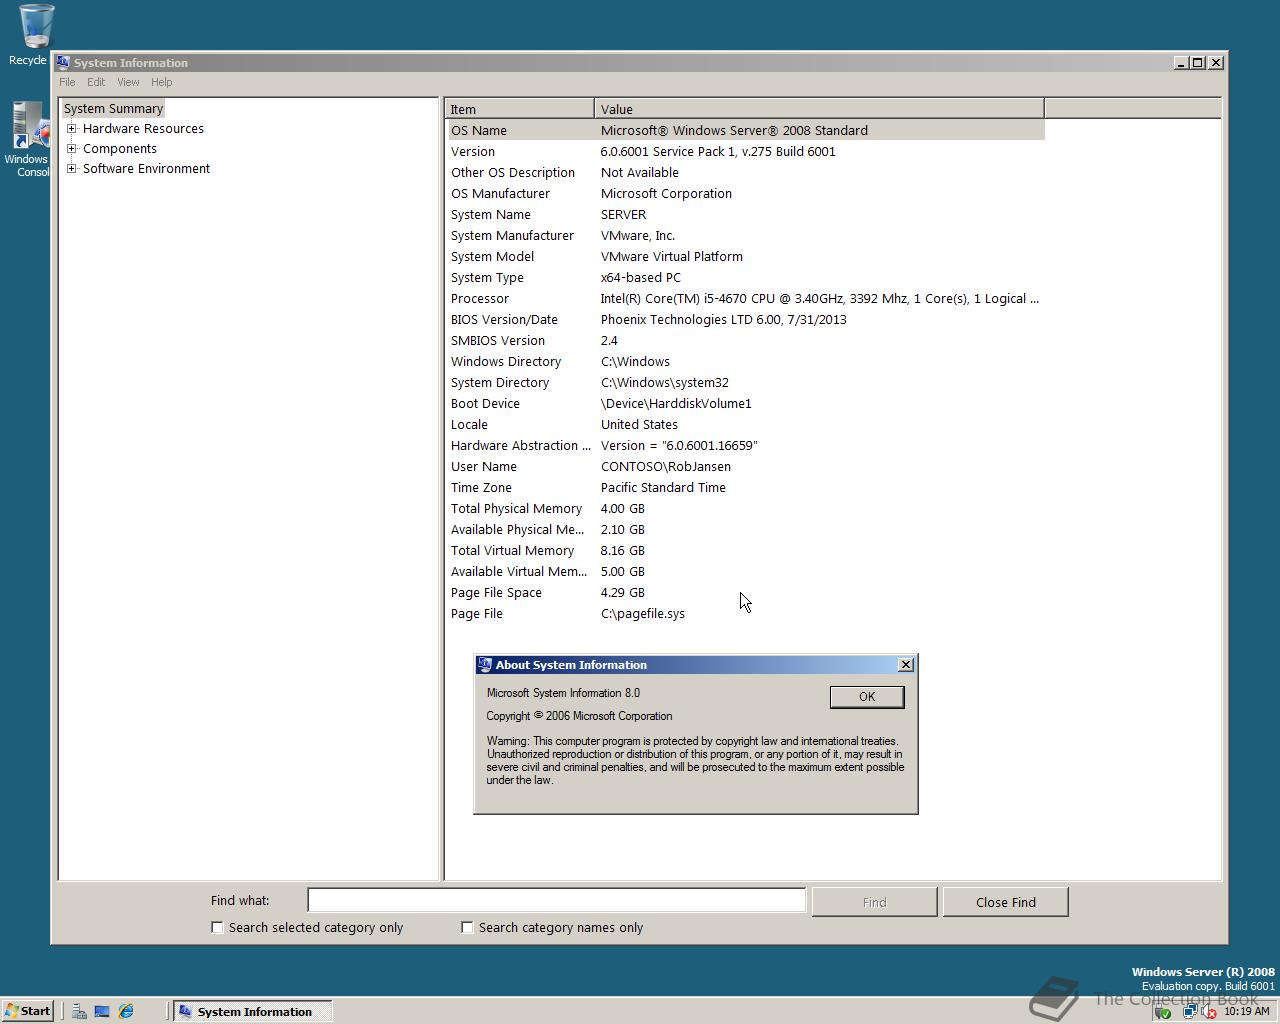The height and width of the screenshot is (1024, 1280).
Task: Select the Software Environment label
Action: click(146, 169)
